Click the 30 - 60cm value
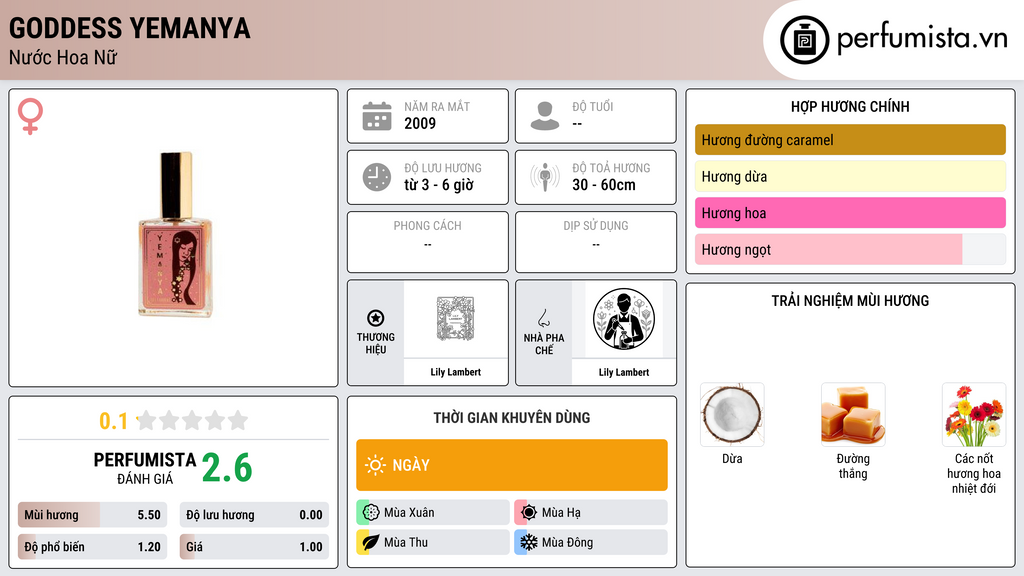1024x576 pixels. pyautogui.click(x=604, y=185)
